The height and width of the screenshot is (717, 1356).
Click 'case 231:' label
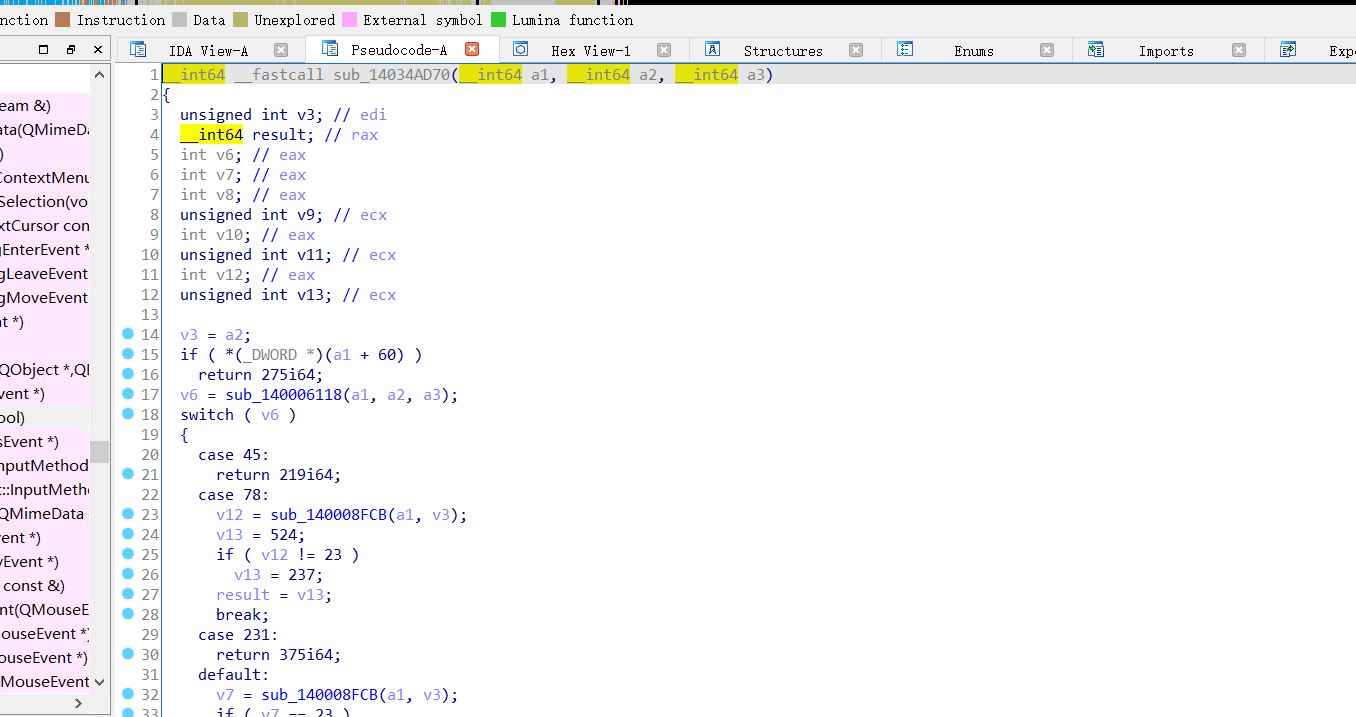pyautogui.click(x=238, y=635)
